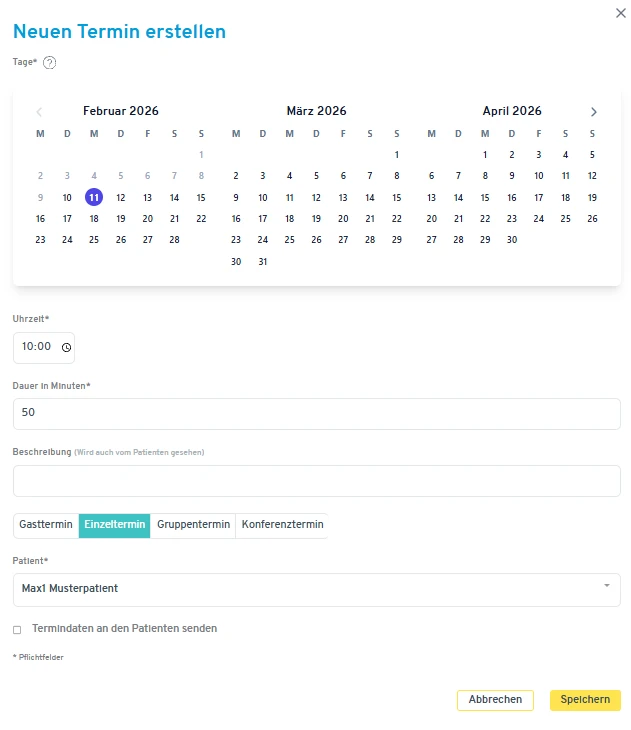
Task: Open the Patient dropdown arrow
Action: tap(606, 586)
